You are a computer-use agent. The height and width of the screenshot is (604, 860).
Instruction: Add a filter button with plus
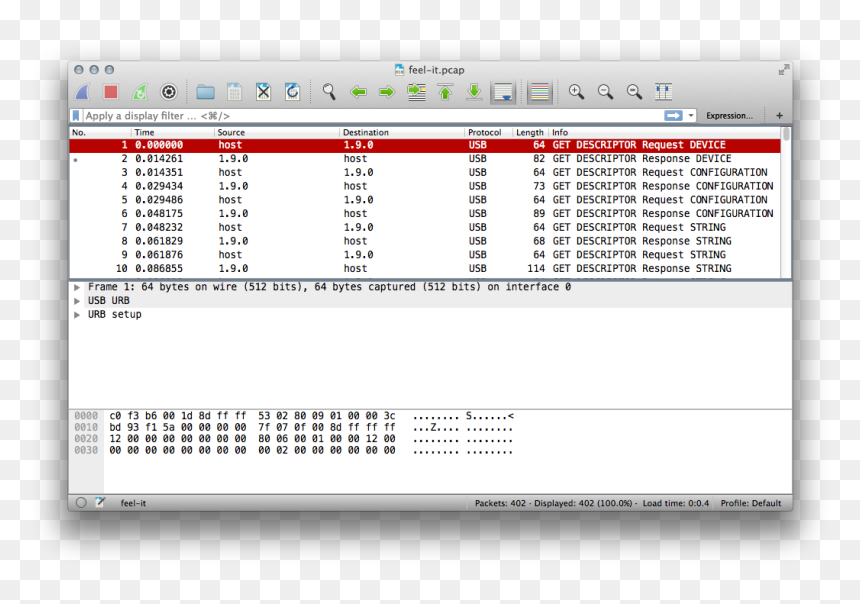tap(779, 116)
